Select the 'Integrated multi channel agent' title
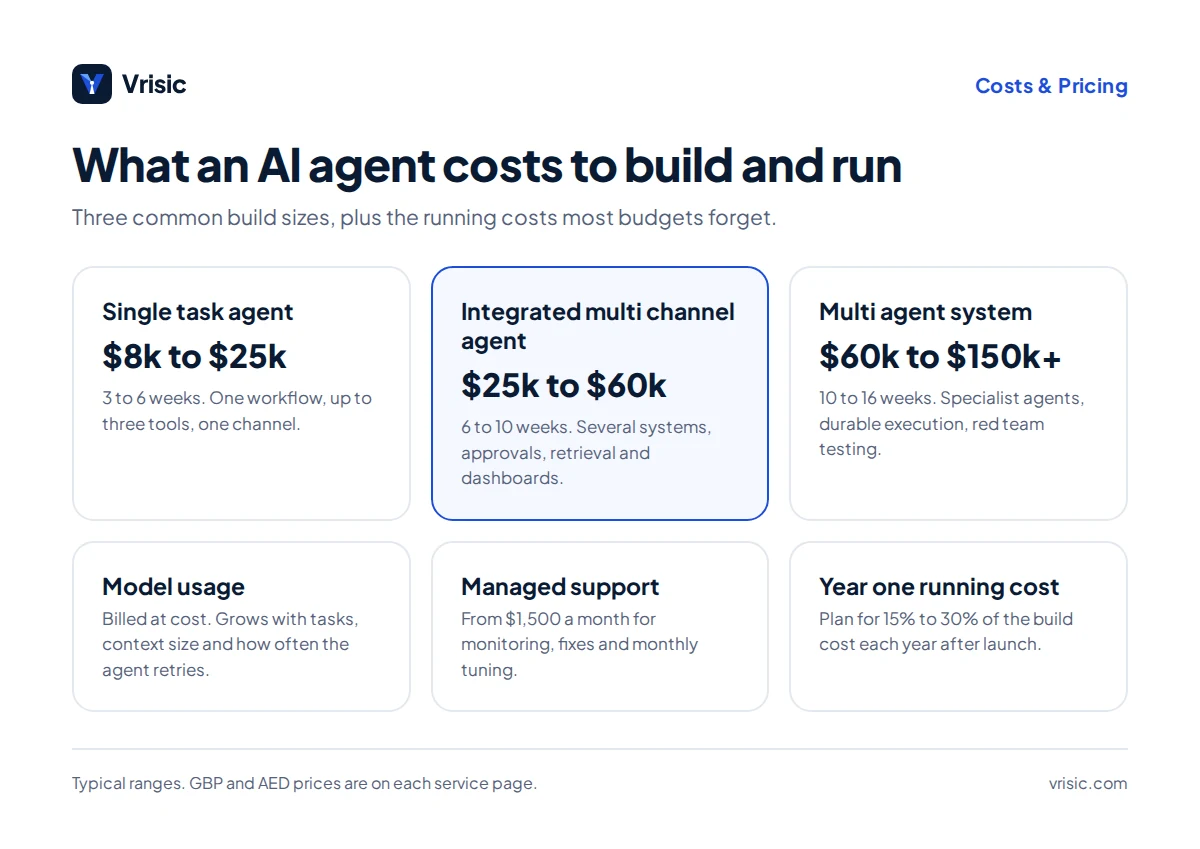1200x849 pixels. tap(598, 326)
